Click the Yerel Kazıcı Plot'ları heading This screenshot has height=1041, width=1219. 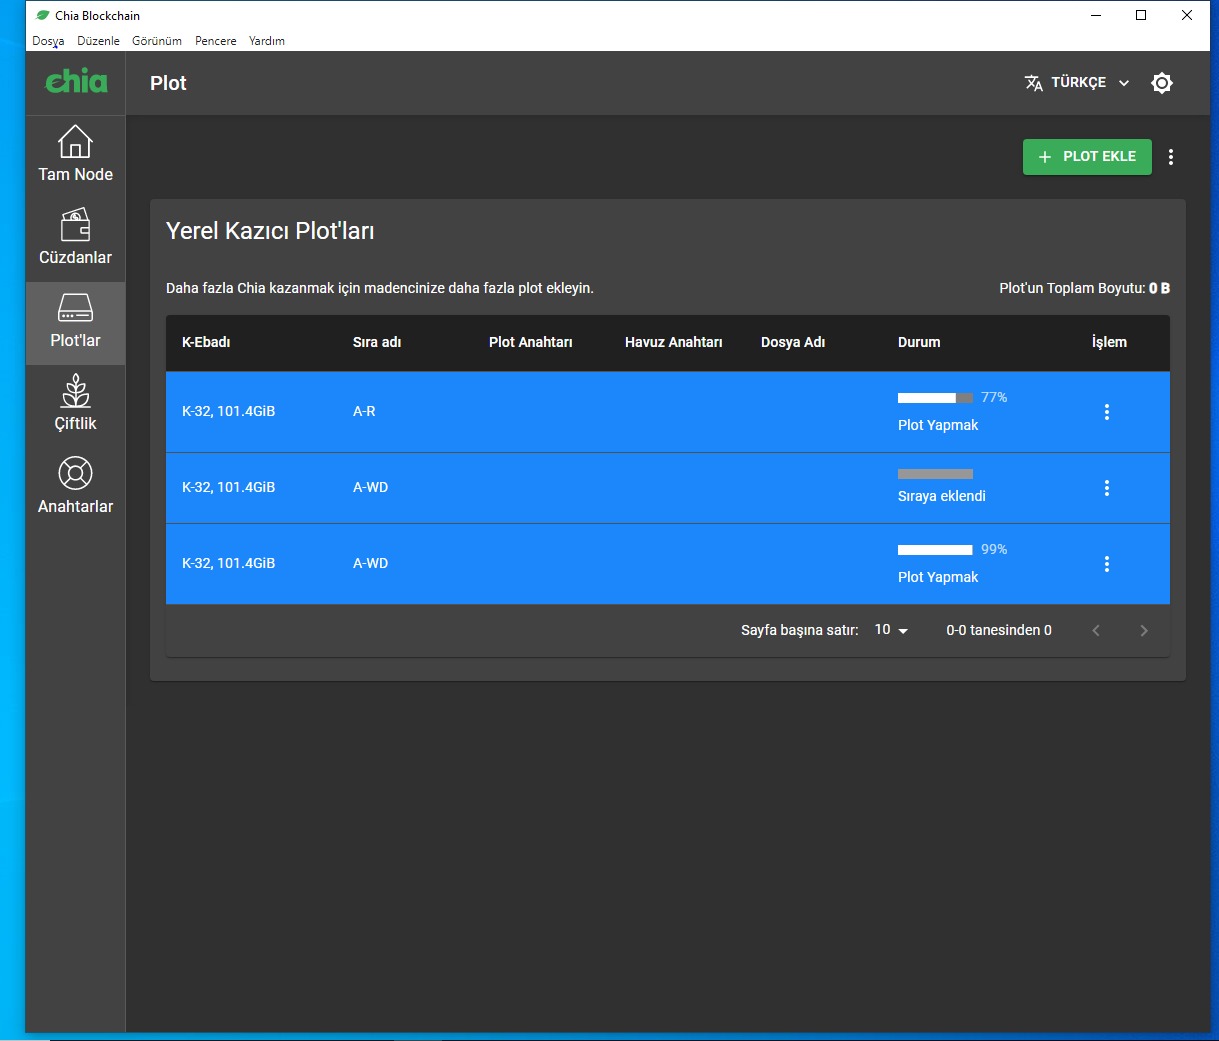tap(270, 231)
